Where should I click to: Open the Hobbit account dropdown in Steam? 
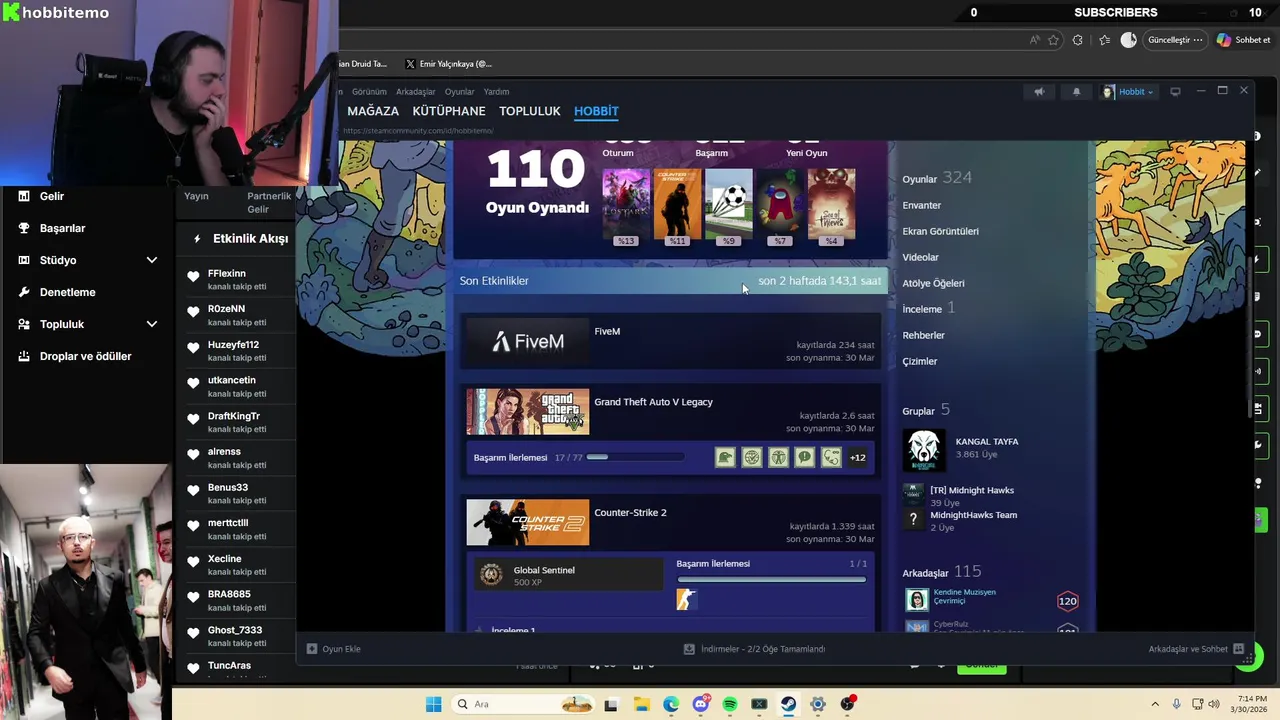[1129, 91]
